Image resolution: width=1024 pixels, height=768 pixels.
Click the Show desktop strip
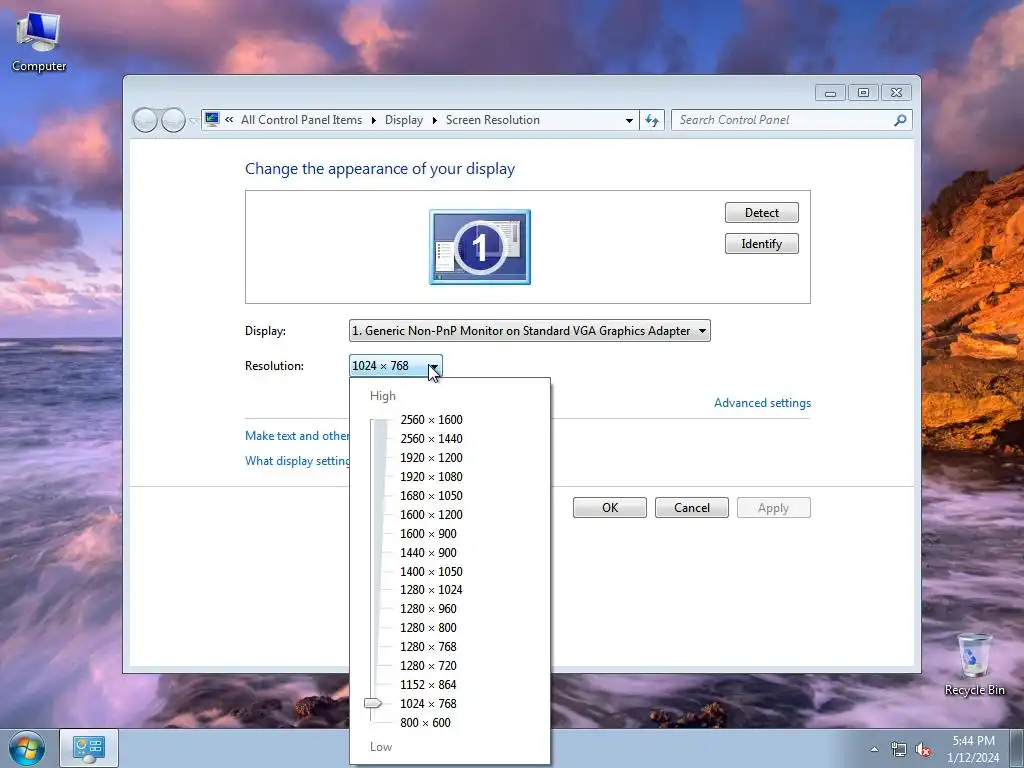(1017, 748)
